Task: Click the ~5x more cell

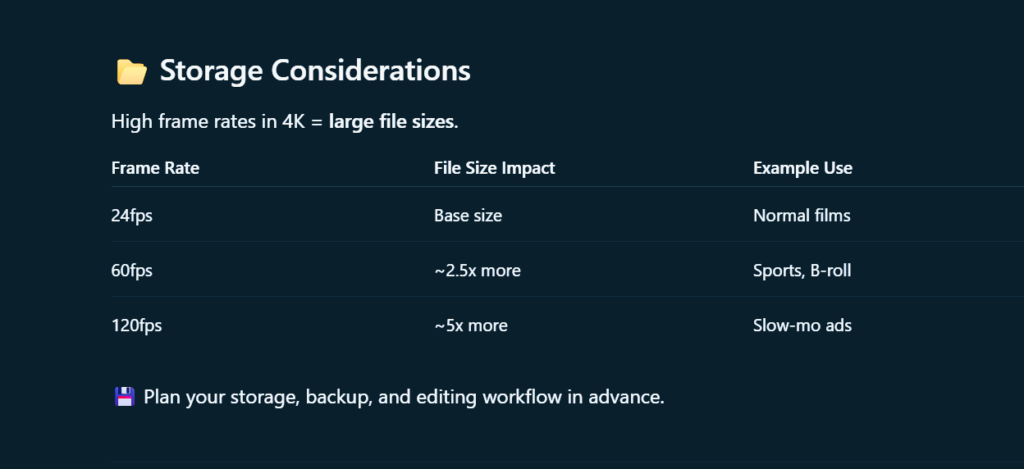Action: coord(471,325)
